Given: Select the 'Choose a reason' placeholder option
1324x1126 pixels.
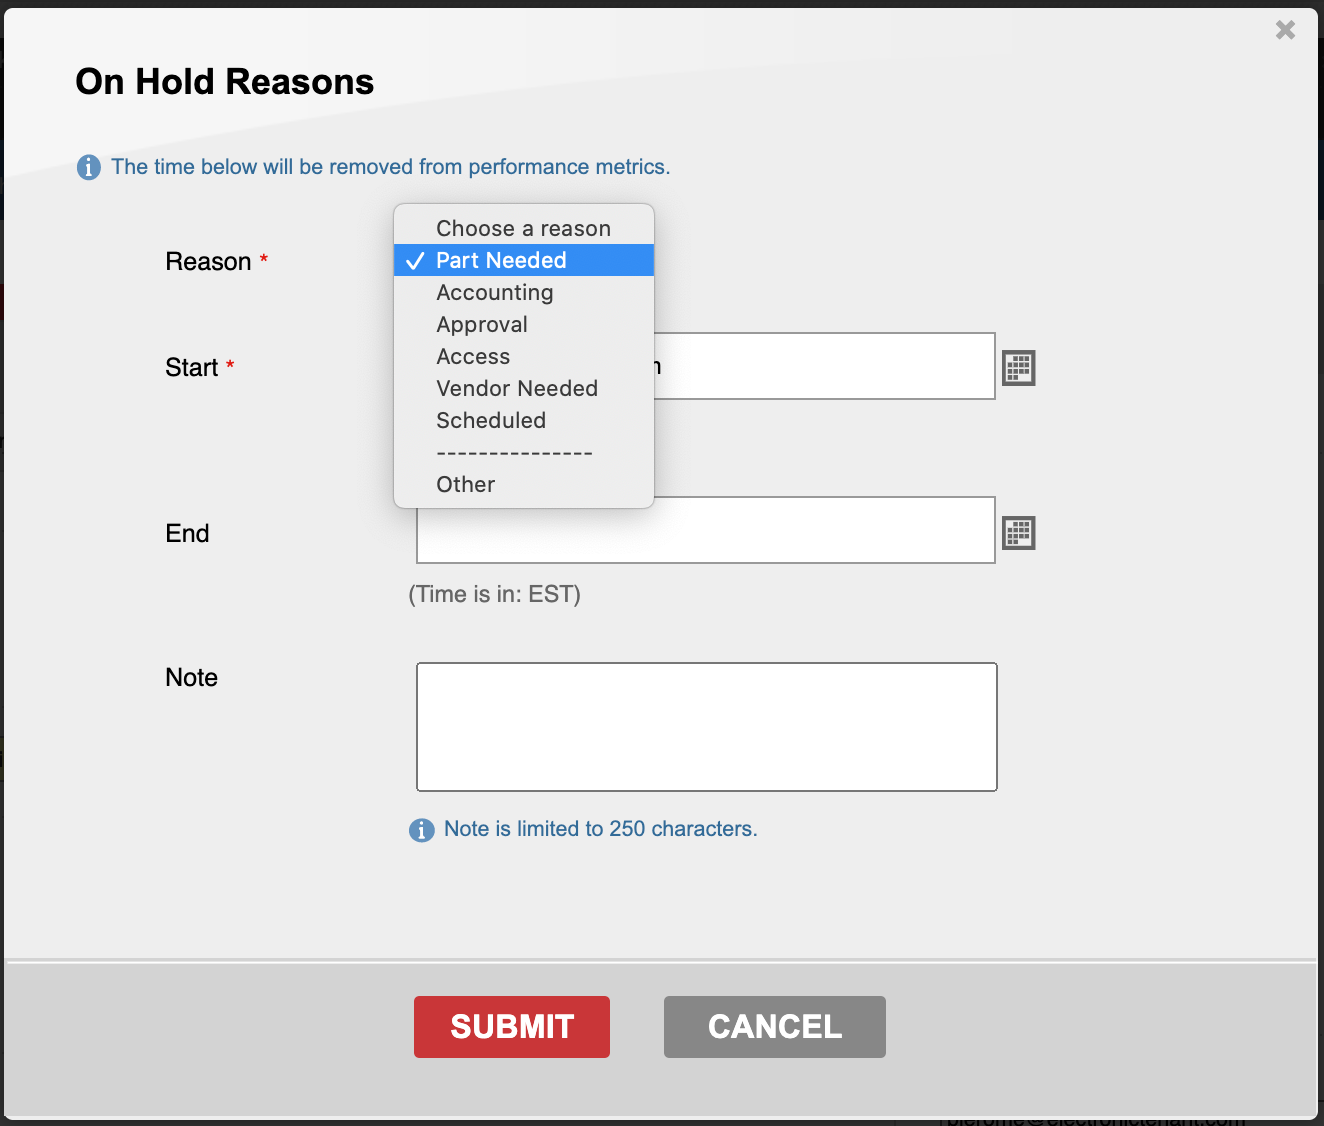Looking at the screenshot, I should pos(523,228).
